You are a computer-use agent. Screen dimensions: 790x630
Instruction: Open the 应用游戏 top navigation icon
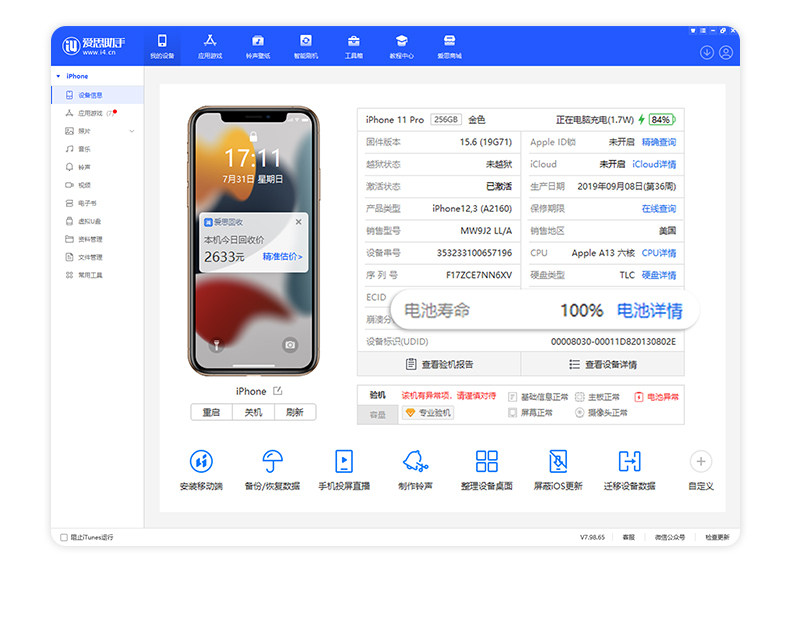210,46
